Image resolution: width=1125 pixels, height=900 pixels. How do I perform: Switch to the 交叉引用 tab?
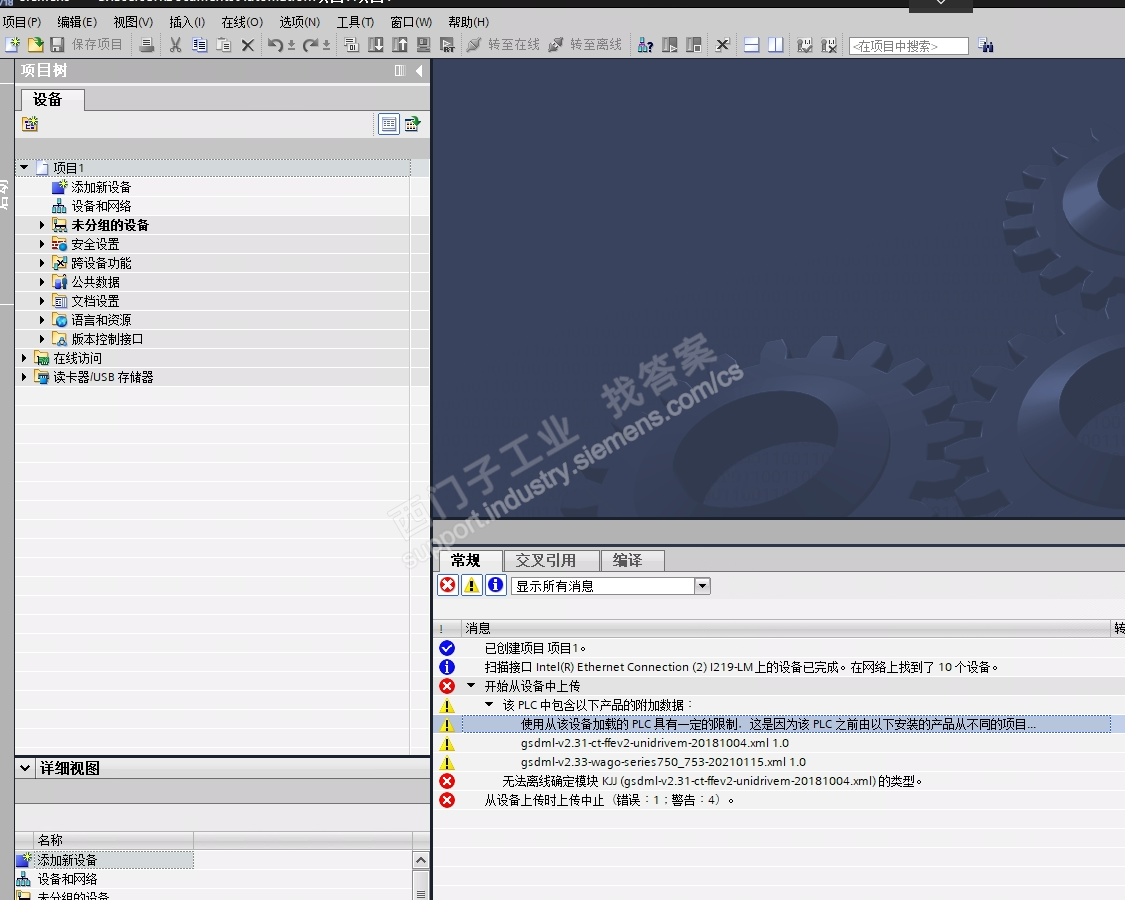[551, 561]
